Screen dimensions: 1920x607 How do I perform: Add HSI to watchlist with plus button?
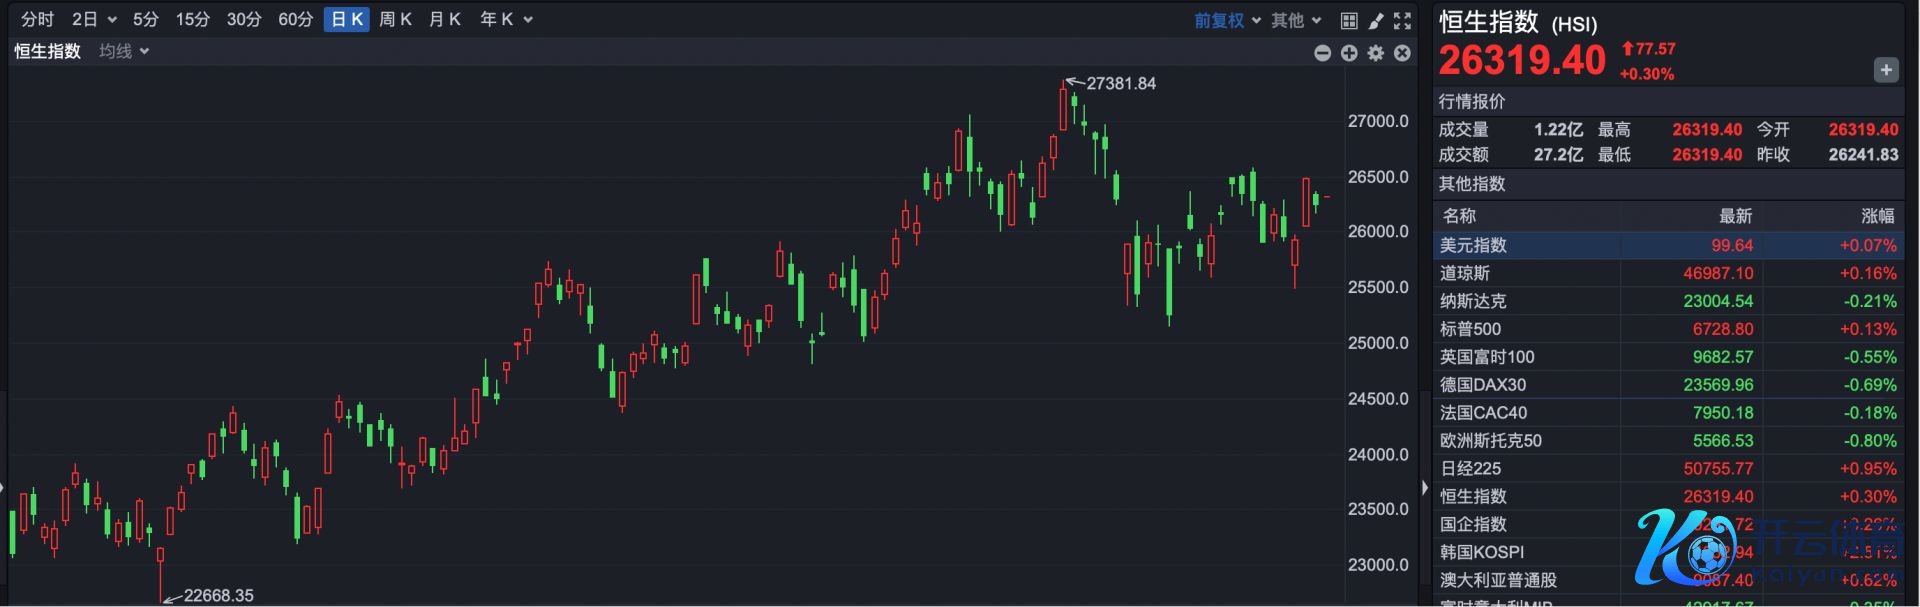pos(1885,70)
